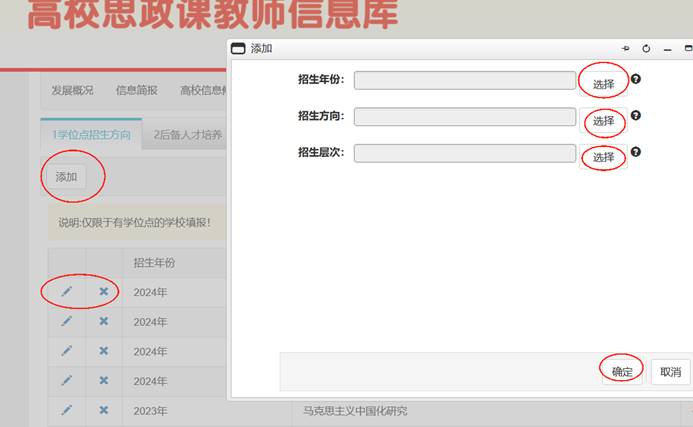Switch to the 1学位点招生方向 tab

[91, 135]
